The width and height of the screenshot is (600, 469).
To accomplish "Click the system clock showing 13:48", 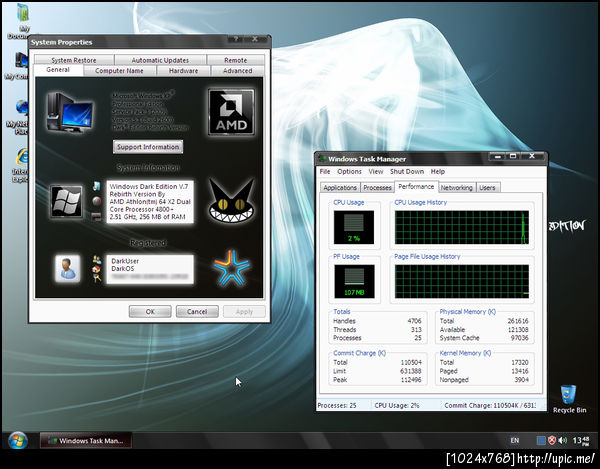I will tap(580, 441).
